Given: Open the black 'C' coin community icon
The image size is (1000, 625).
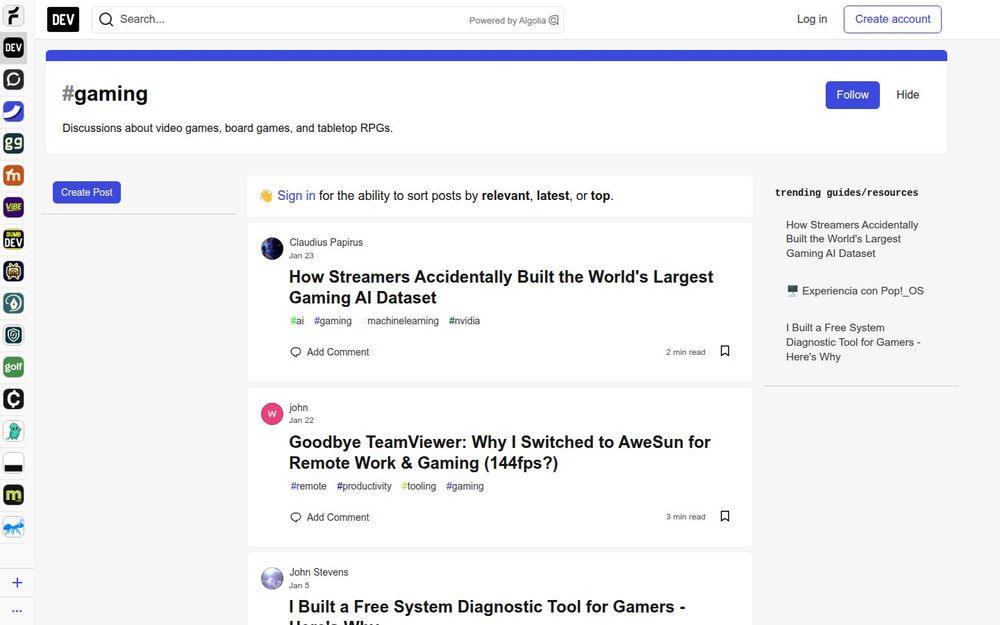Looking at the screenshot, I should pos(13,399).
